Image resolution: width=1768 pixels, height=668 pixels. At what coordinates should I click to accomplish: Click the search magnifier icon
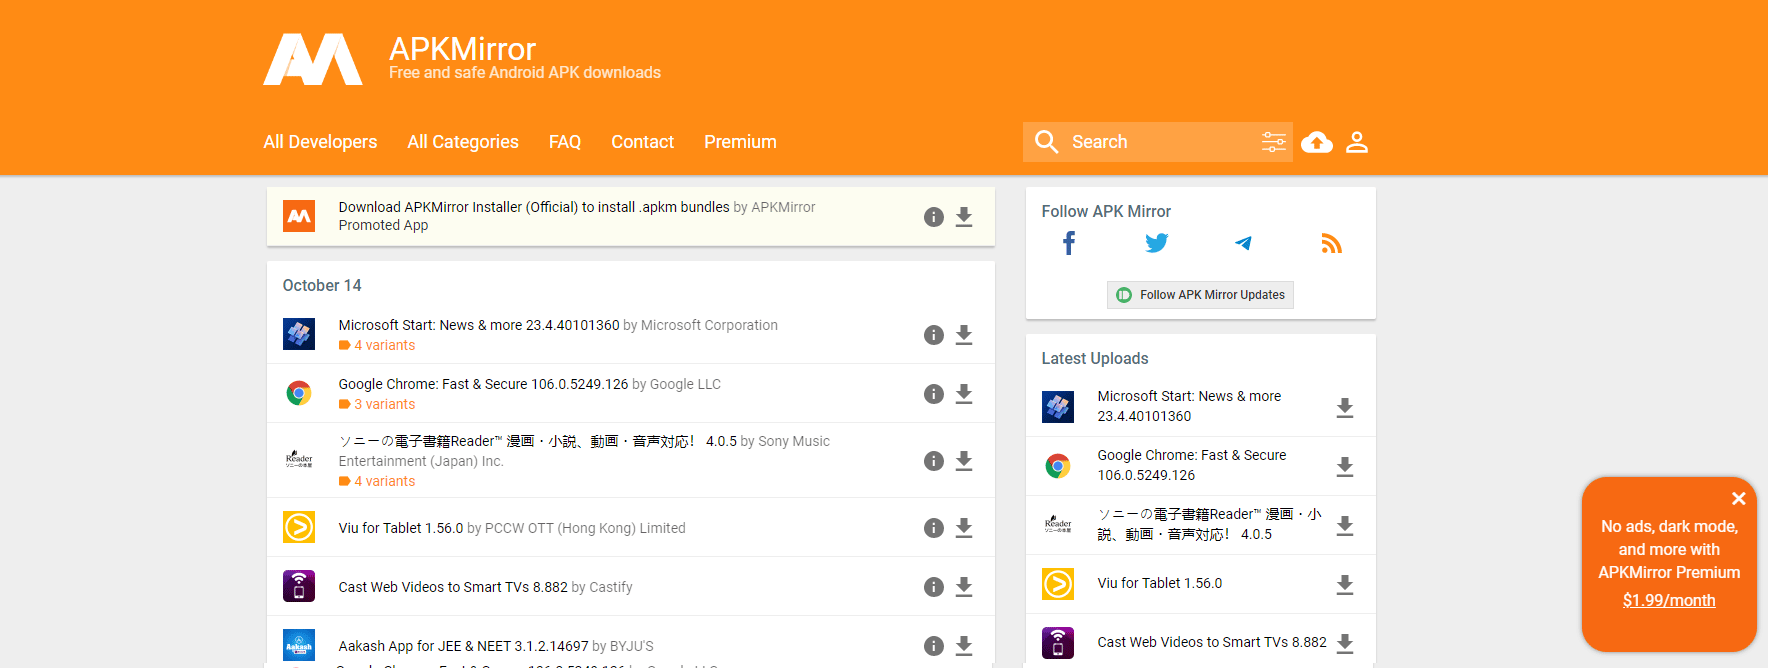(1047, 142)
